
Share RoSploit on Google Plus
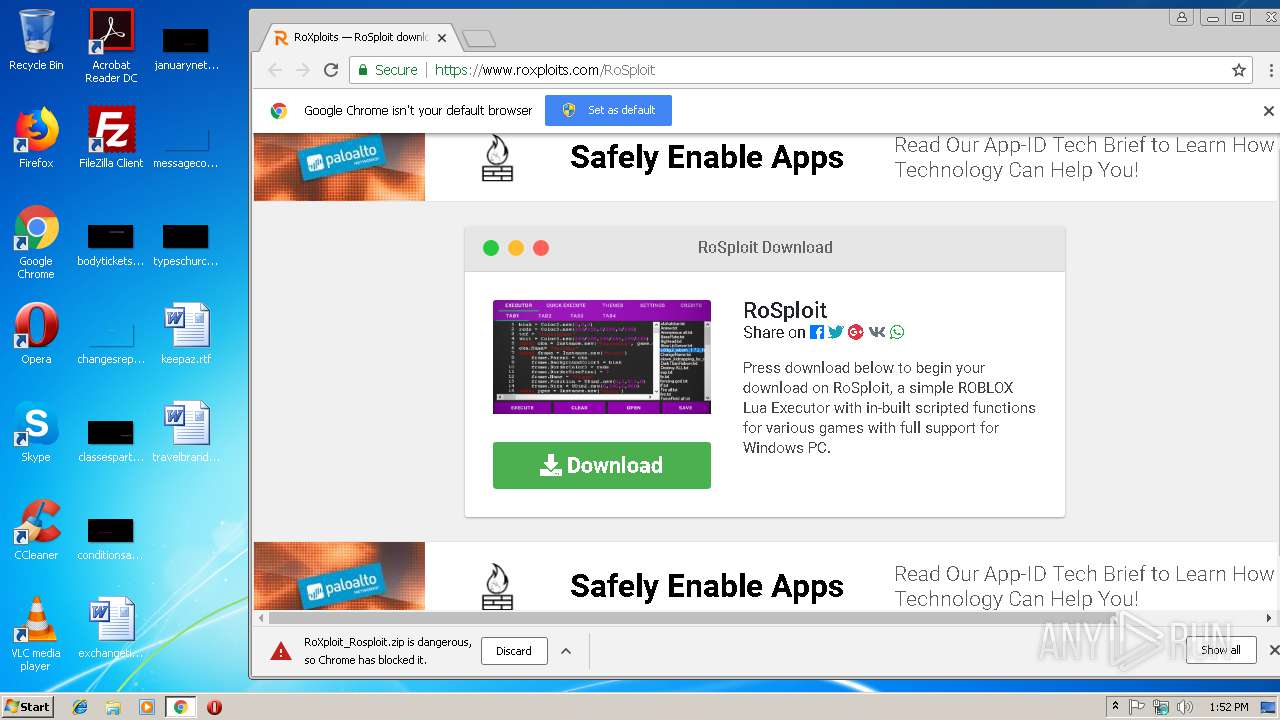(x=856, y=332)
